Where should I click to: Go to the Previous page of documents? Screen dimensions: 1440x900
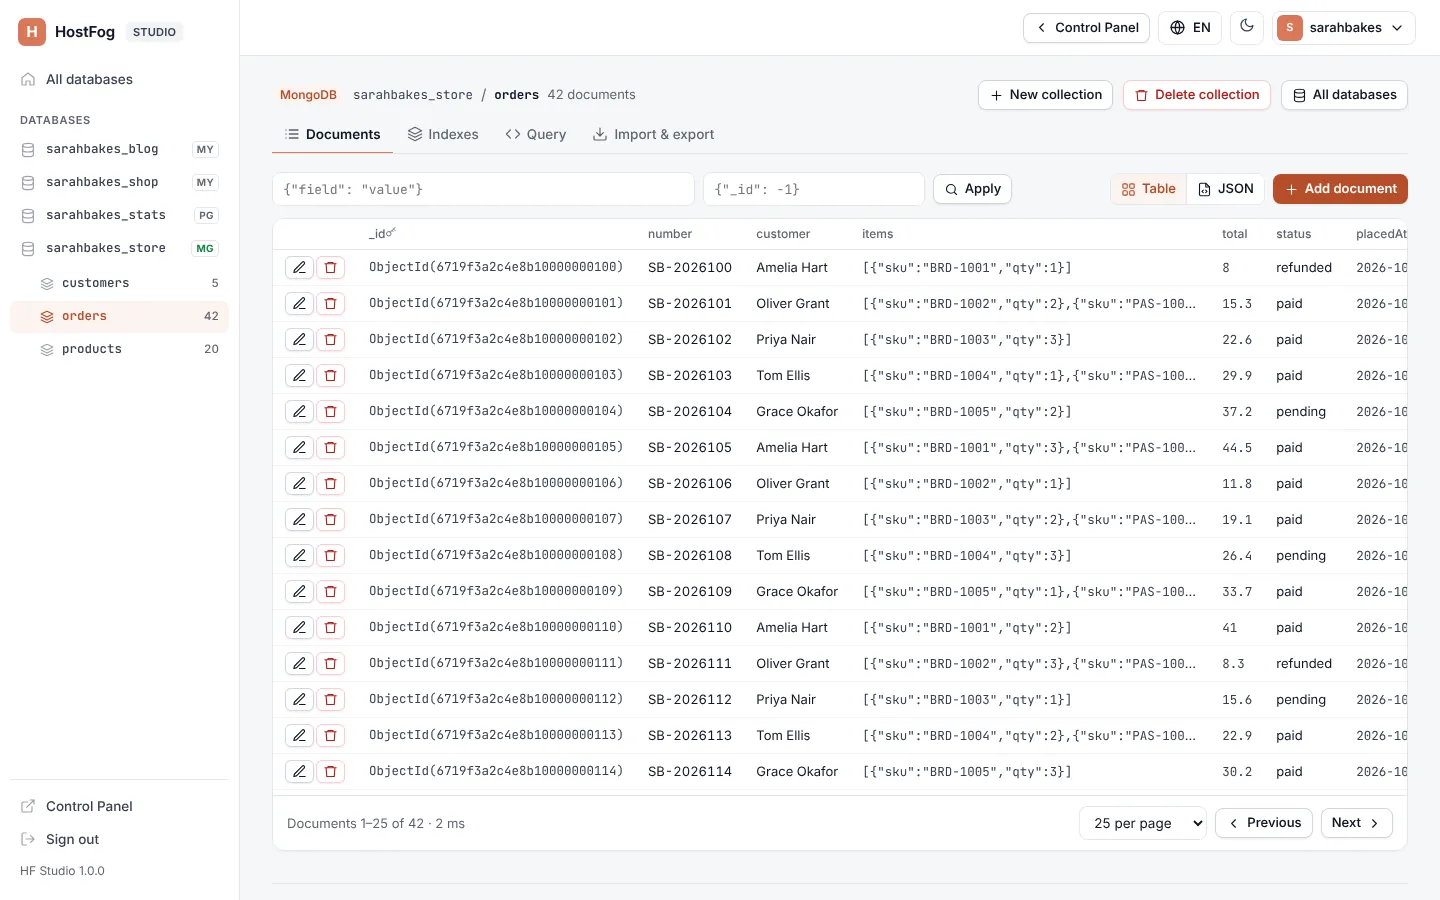1264,823
